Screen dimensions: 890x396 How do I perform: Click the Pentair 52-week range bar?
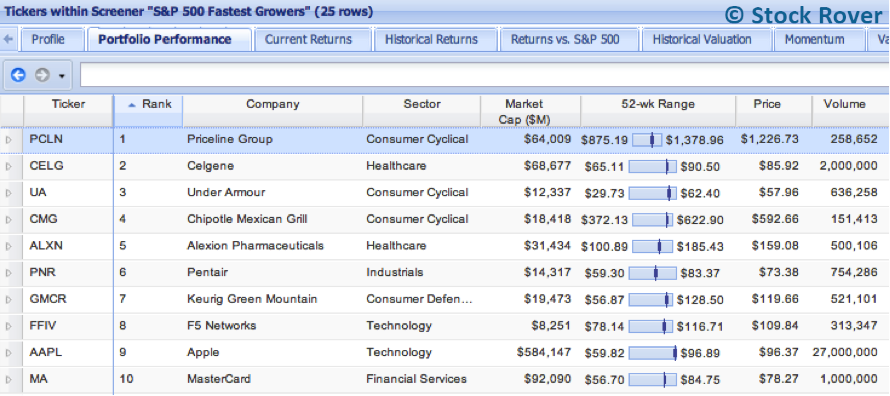[x=653, y=273]
